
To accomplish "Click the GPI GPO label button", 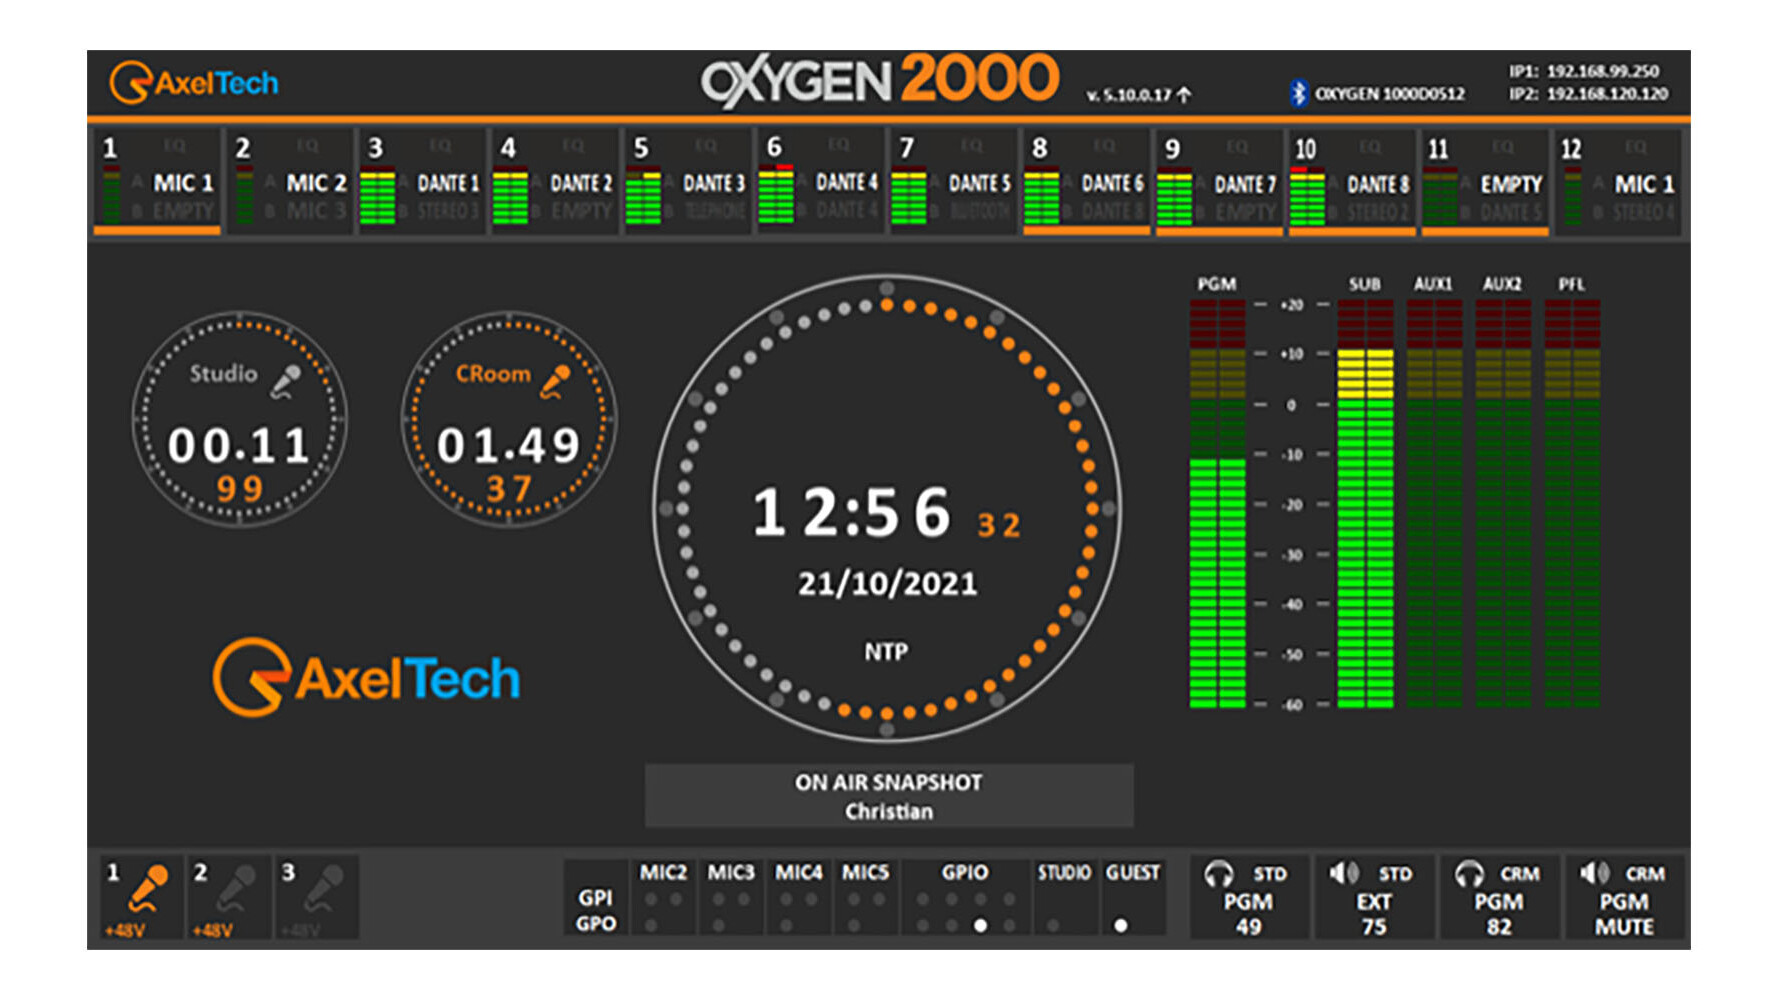I will click(x=596, y=910).
